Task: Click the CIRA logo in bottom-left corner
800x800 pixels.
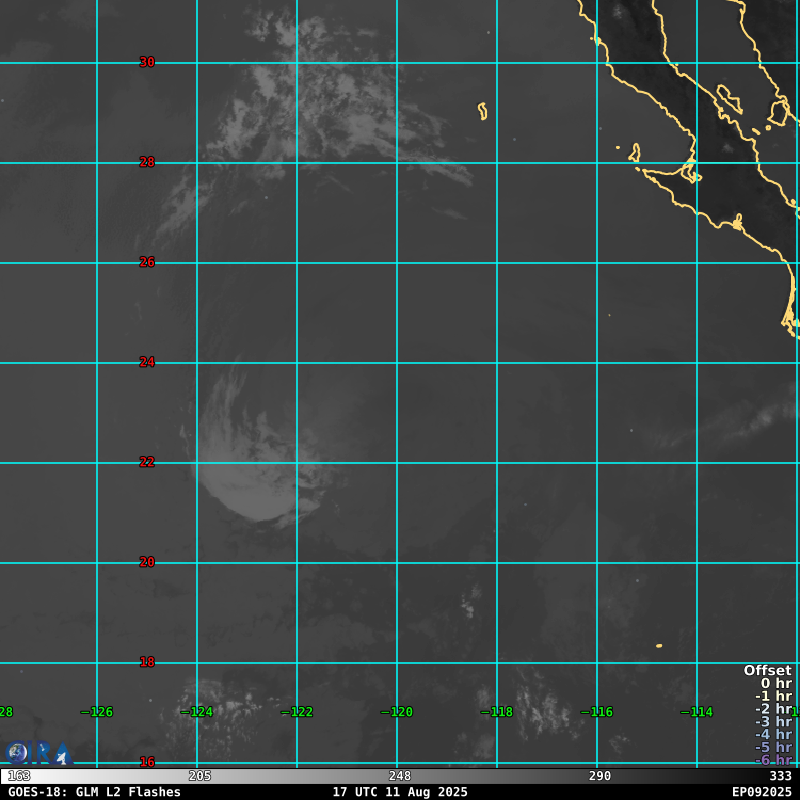Action: point(38,753)
